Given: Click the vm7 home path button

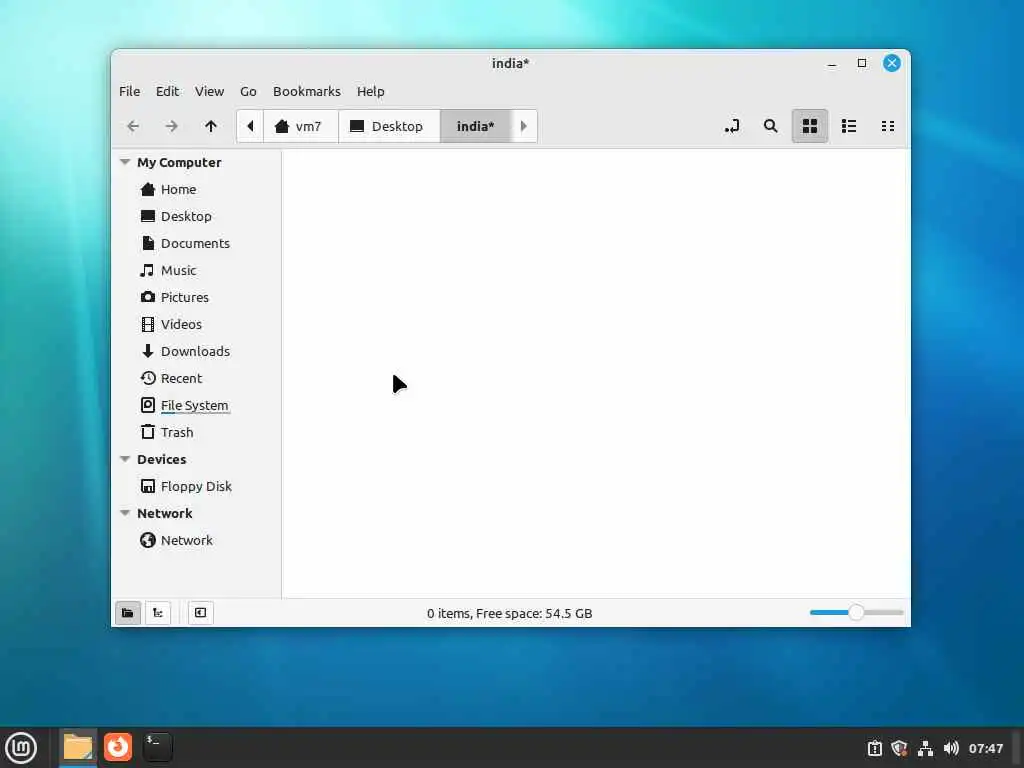Looking at the screenshot, I should (x=300, y=126).
